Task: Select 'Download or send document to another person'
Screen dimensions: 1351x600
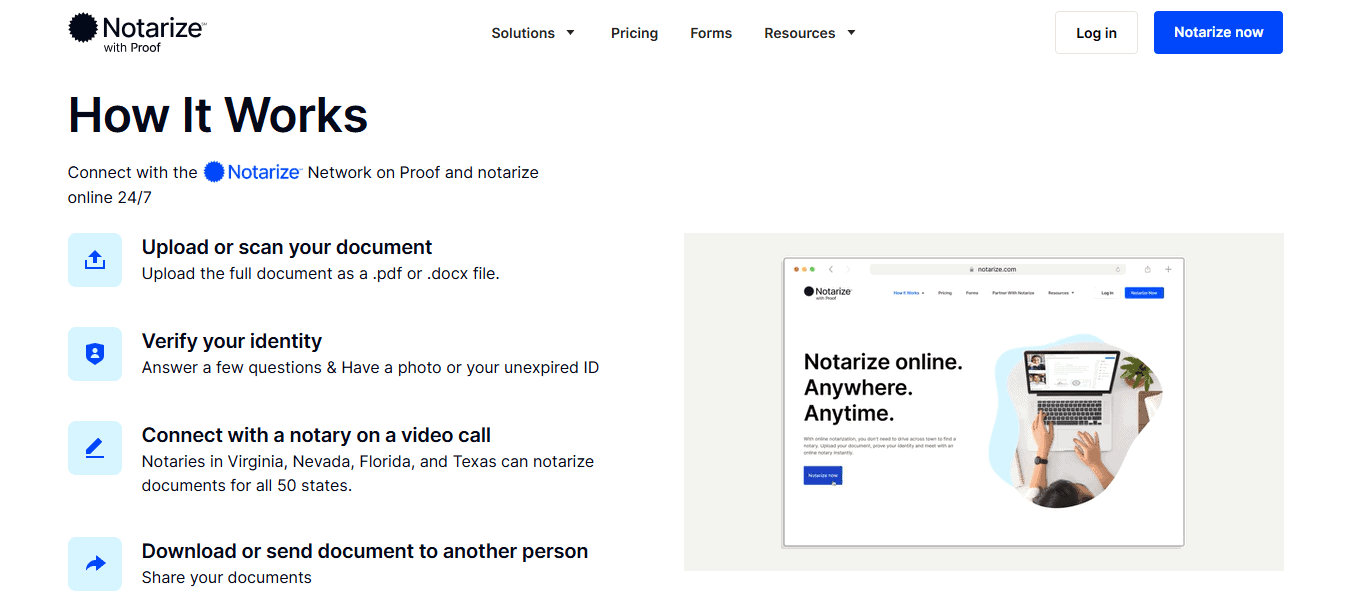Action: [365, 551]
